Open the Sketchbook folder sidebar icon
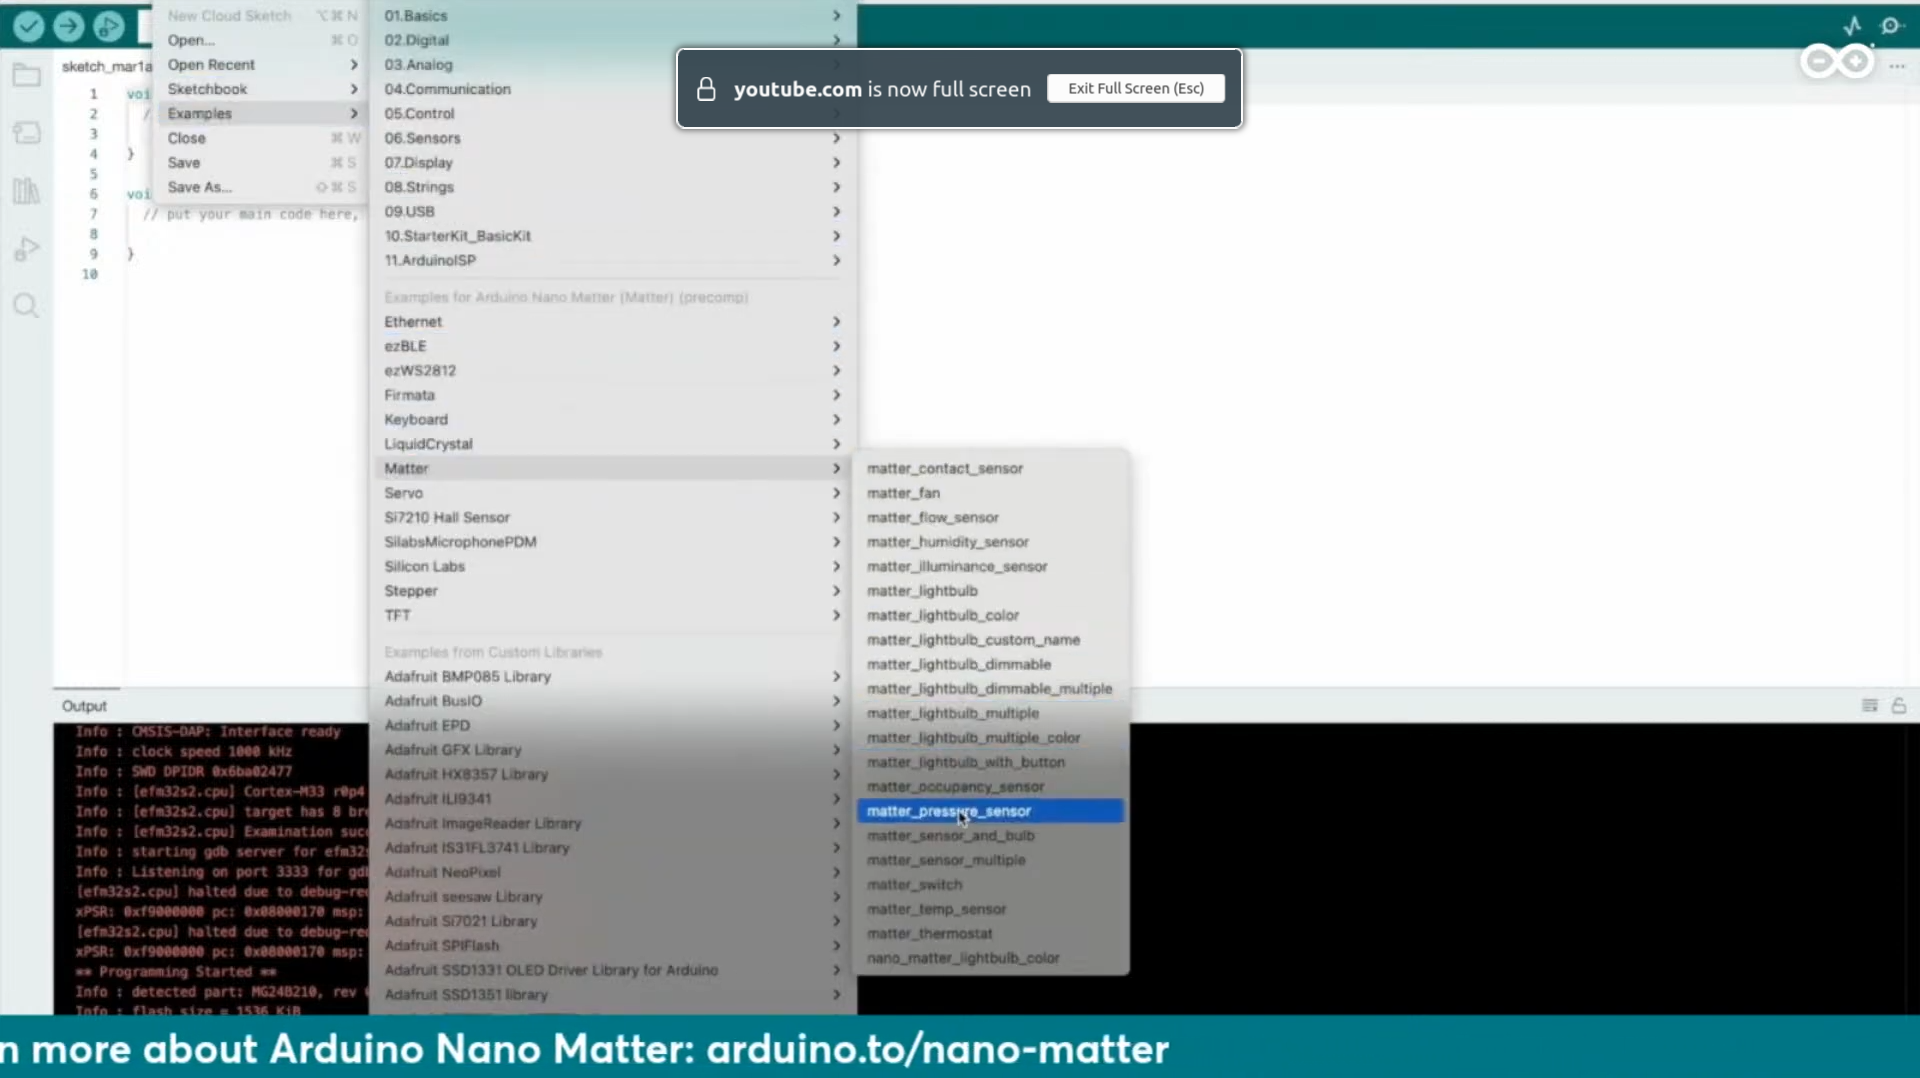Viewport: 1920px width, 1078px height. point(26,76)
